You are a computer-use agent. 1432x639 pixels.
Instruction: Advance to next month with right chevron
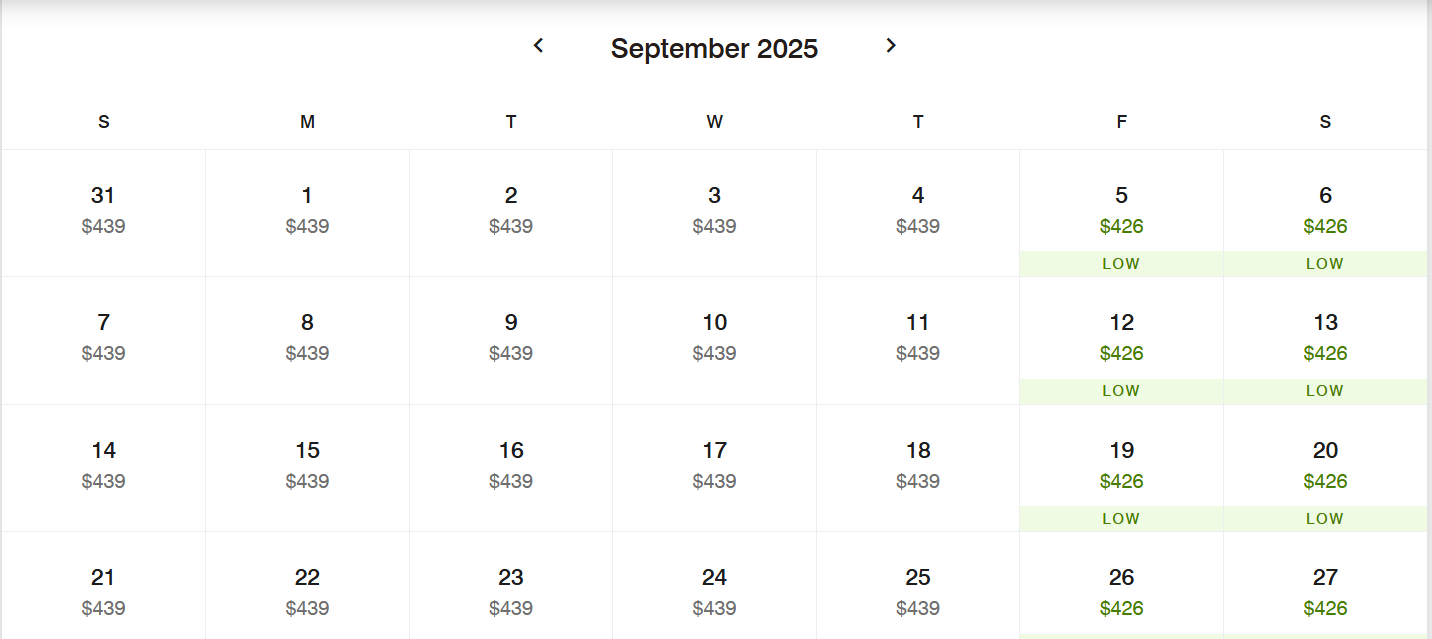pos(891,46)
